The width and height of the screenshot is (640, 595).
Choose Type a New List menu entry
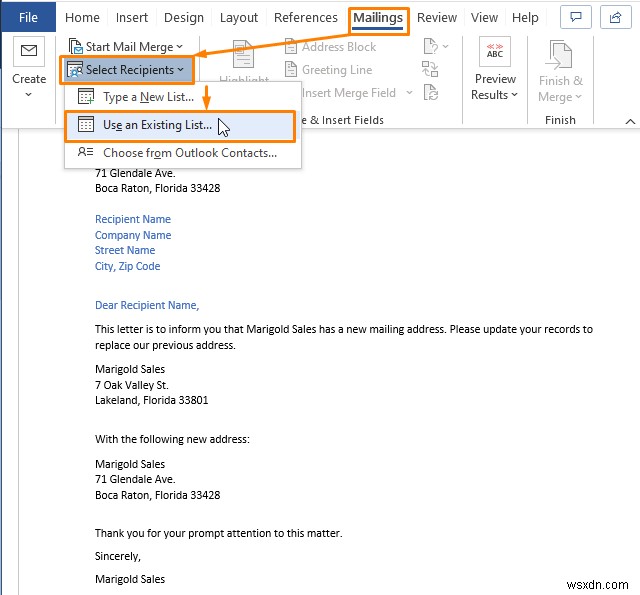(x=182, y=97)
